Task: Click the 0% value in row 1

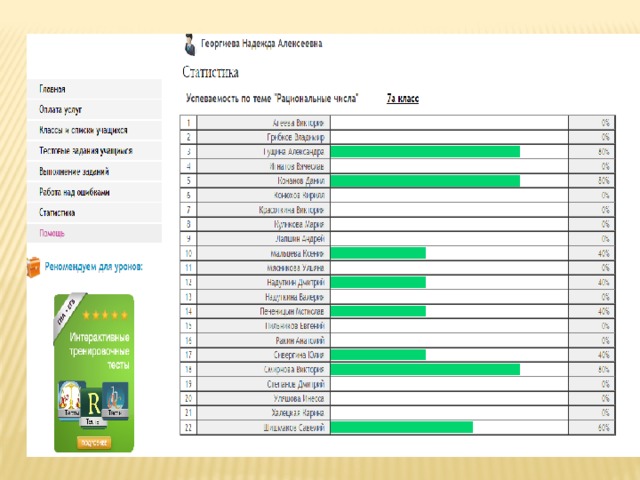Action: 605,123
